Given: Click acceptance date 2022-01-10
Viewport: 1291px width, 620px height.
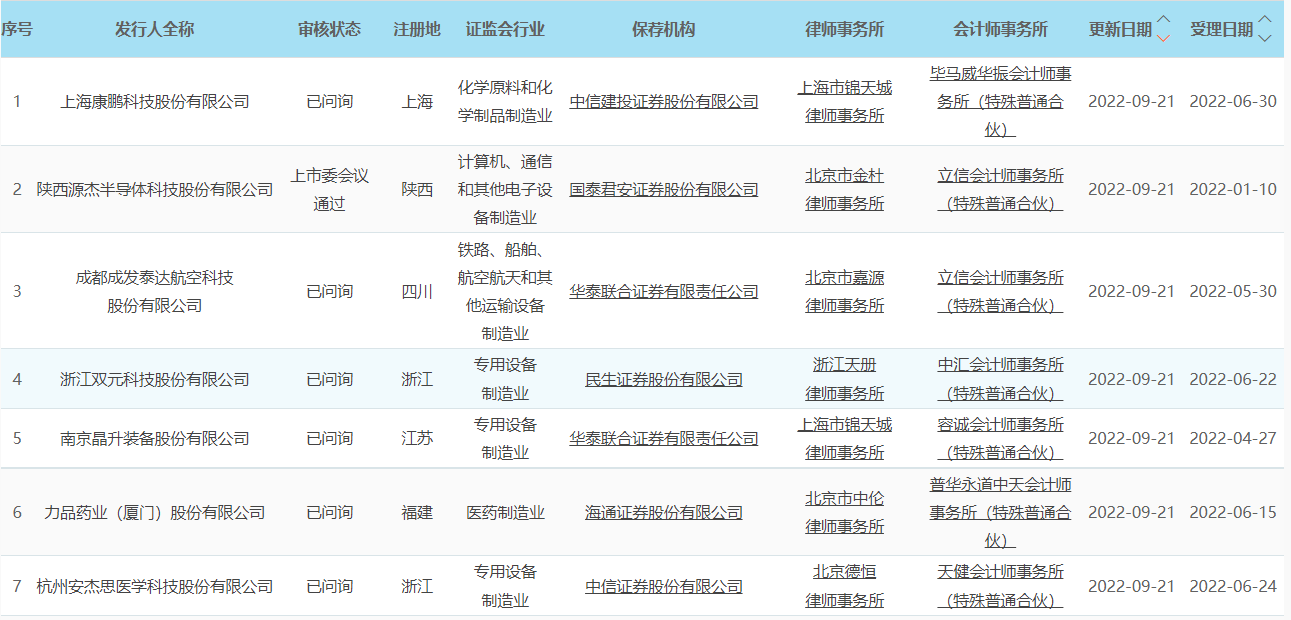Looking at the screenshot, I should pos(1233,189).
